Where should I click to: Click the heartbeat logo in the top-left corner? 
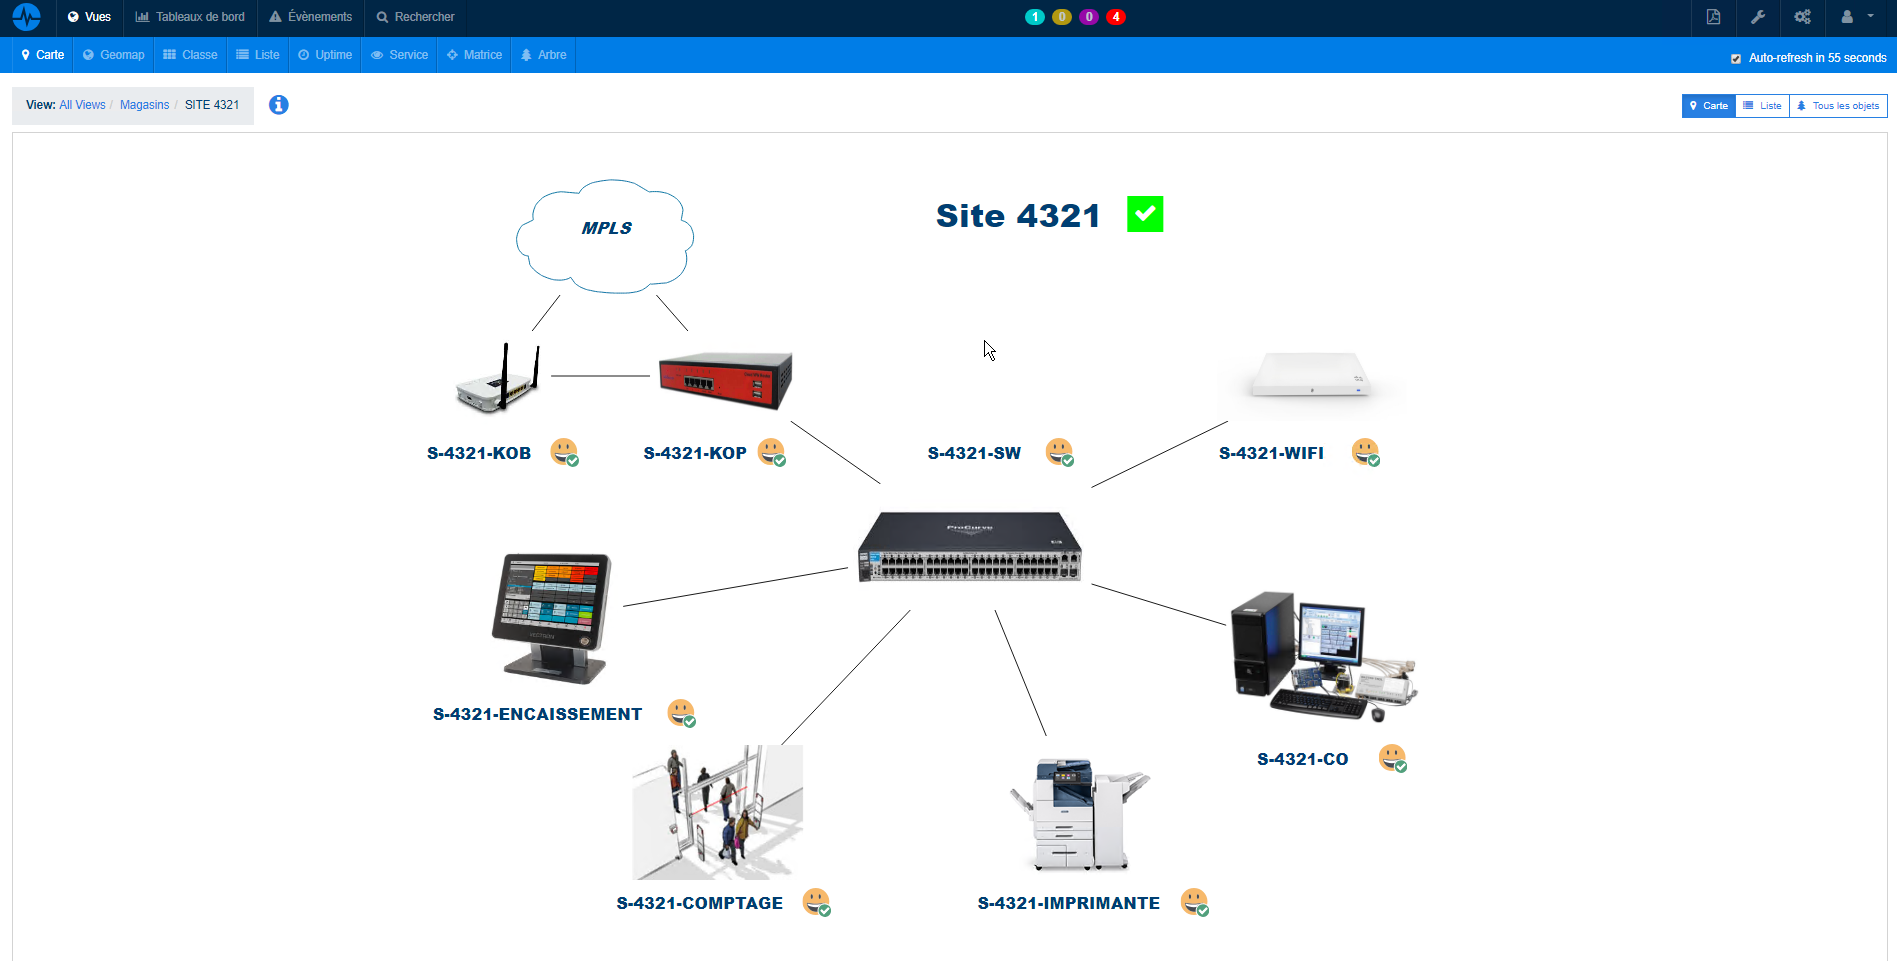point(26,17)
